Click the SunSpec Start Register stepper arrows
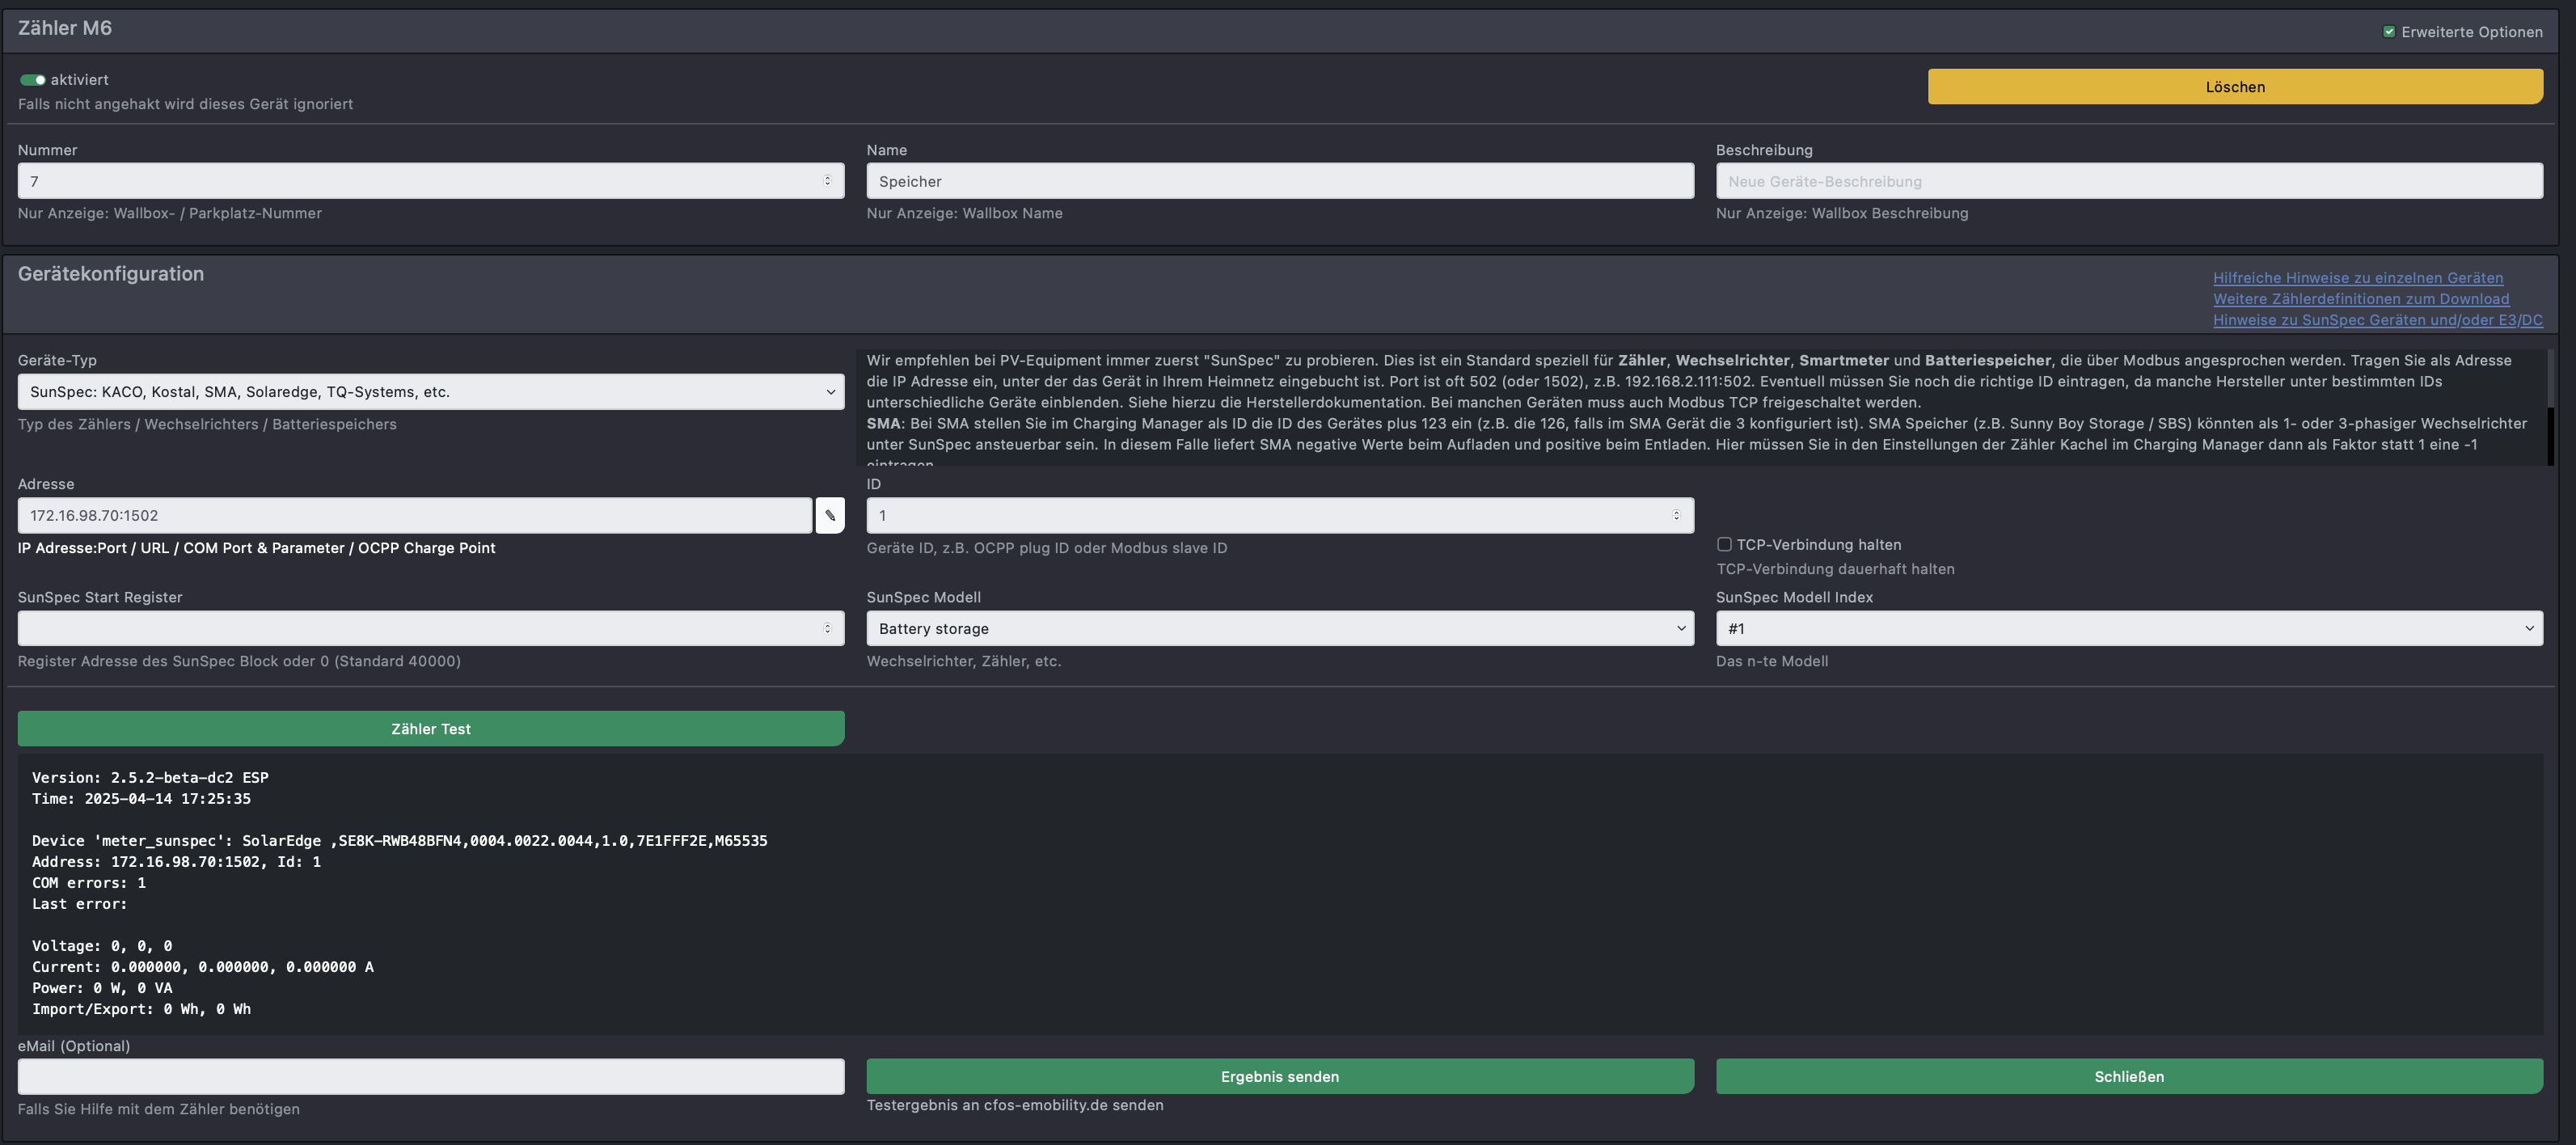The width and height of the screenshot is (2576, 1145). tap(827, 628)
